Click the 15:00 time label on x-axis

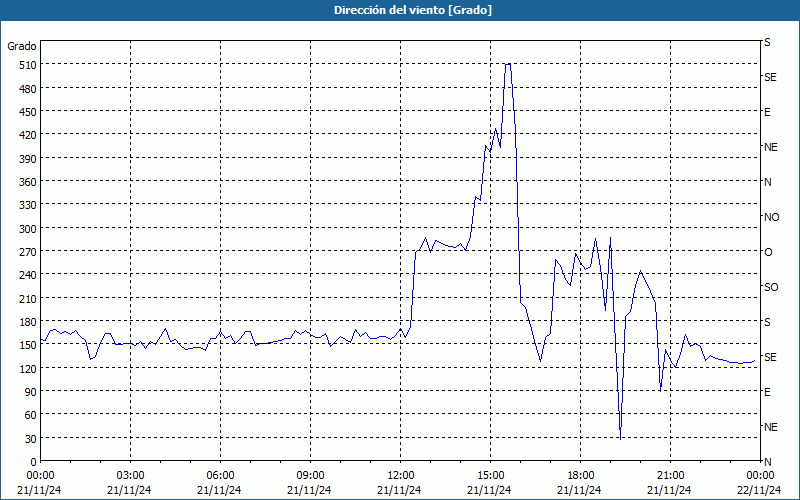point(490,476)
